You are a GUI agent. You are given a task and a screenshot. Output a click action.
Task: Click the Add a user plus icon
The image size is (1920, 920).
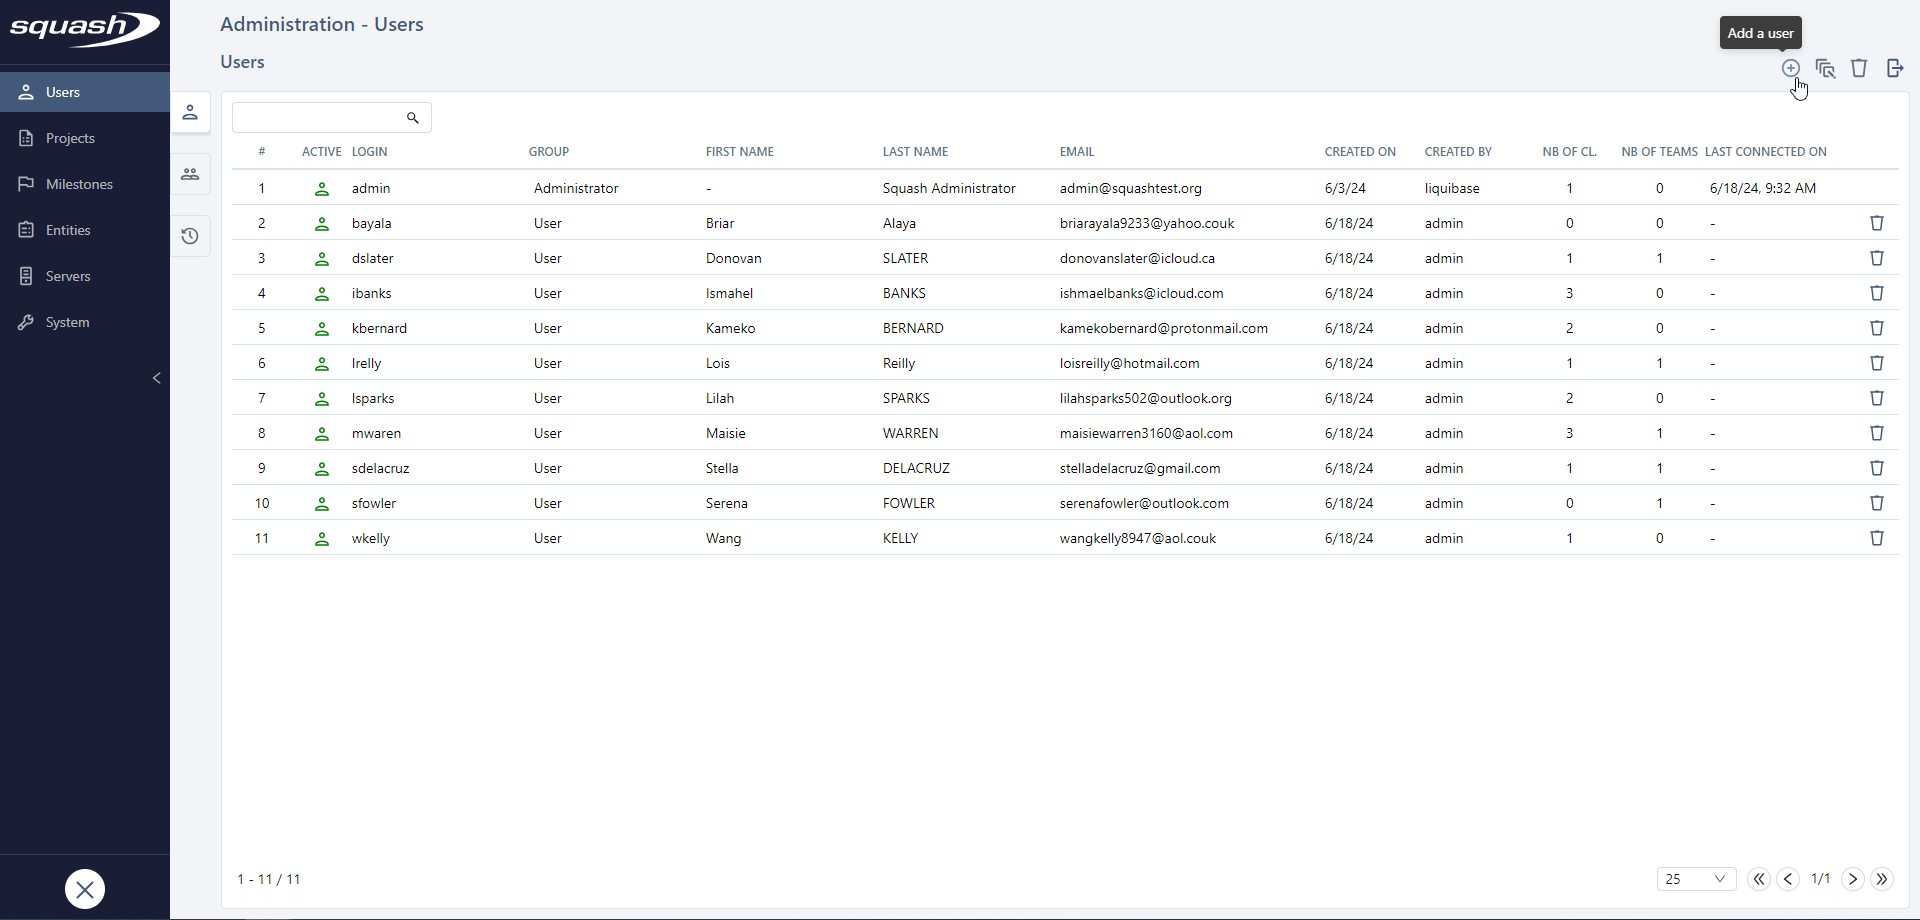[1790, 68]
